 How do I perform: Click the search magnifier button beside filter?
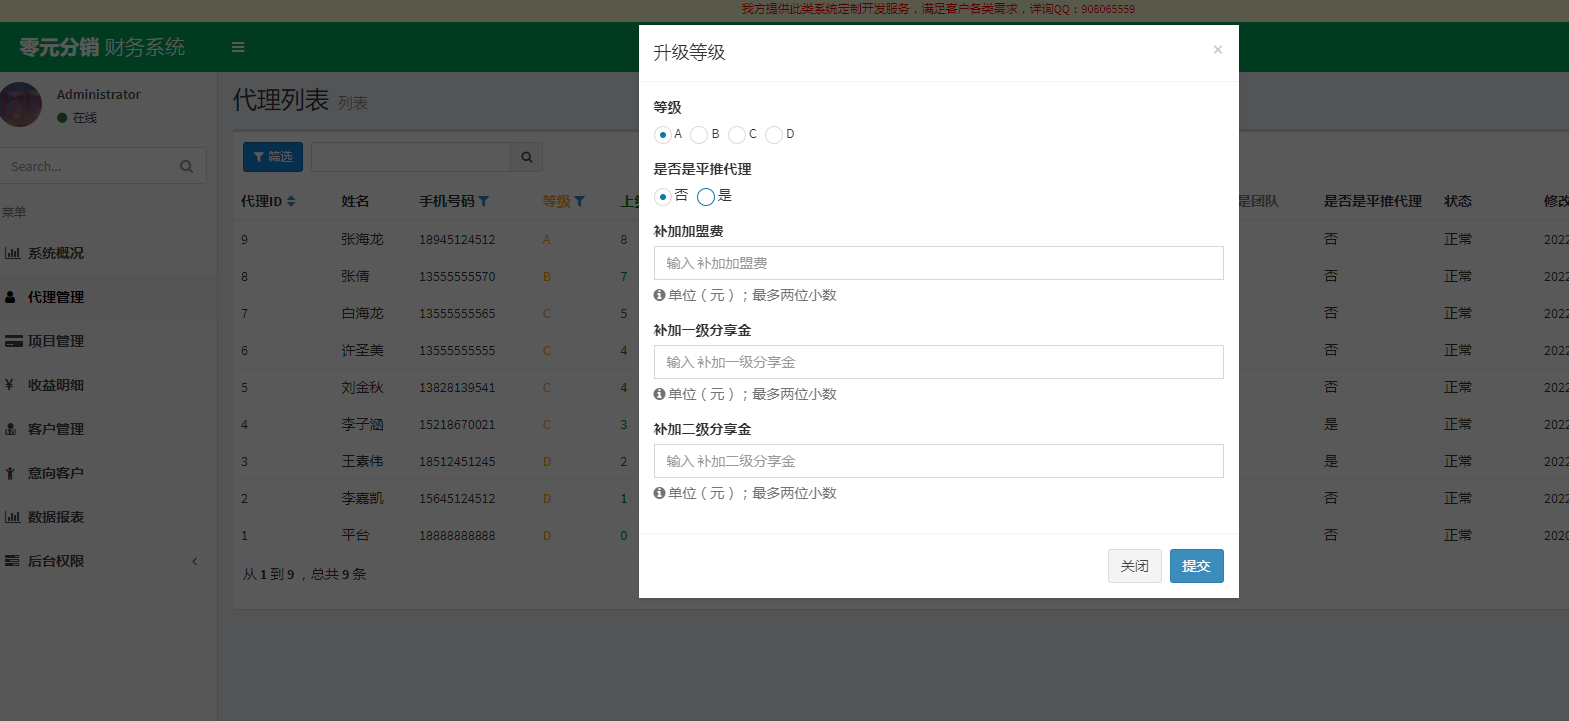point(527,157)
